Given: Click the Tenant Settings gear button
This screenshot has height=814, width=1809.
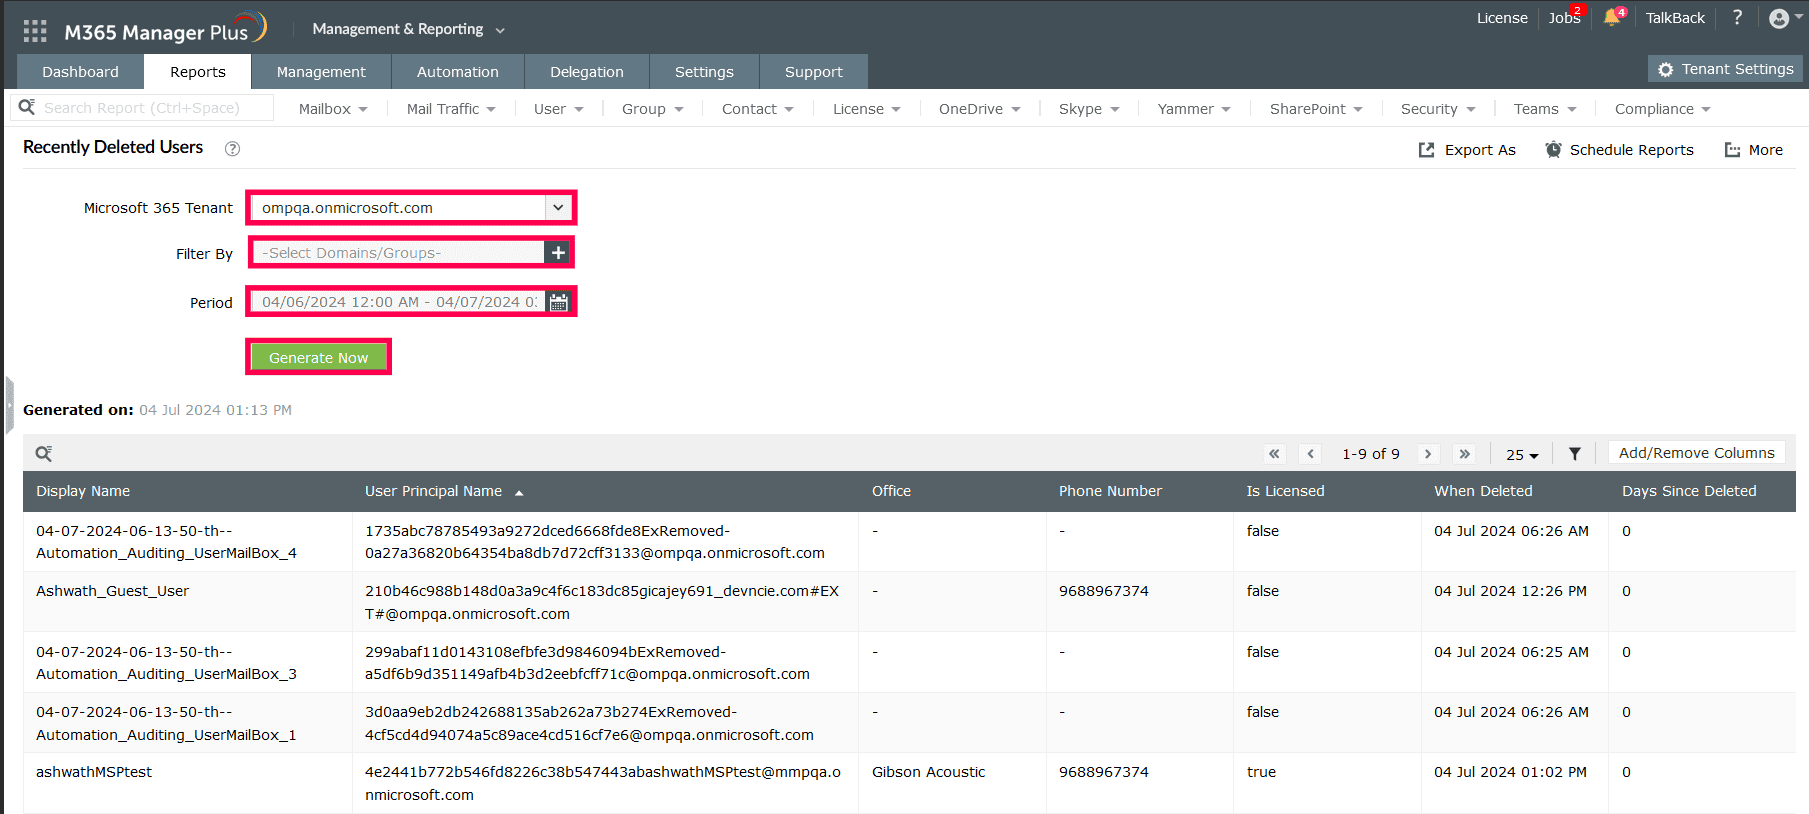Looking at the screenshot, I should point(1725,69).
